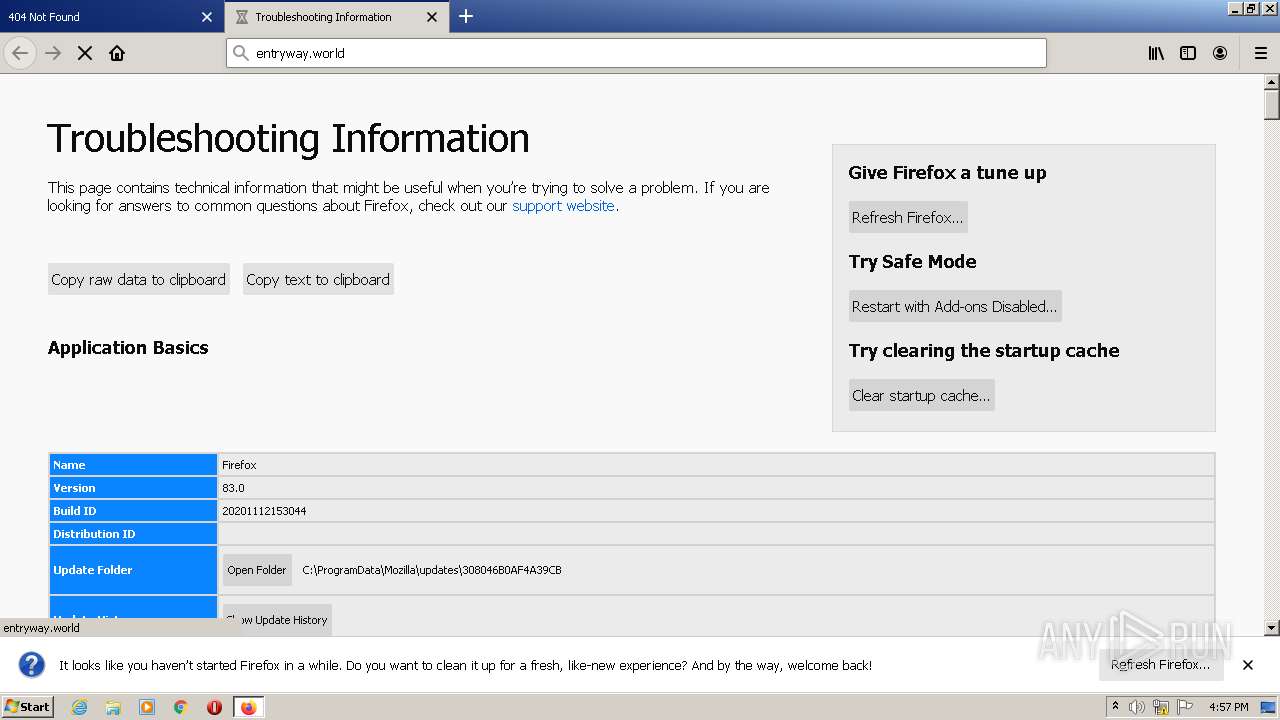Image resolution: width=1280 pixels, height=720 pixels.
Task: Open the Firefox Account icon
Action: point(1220,53)
